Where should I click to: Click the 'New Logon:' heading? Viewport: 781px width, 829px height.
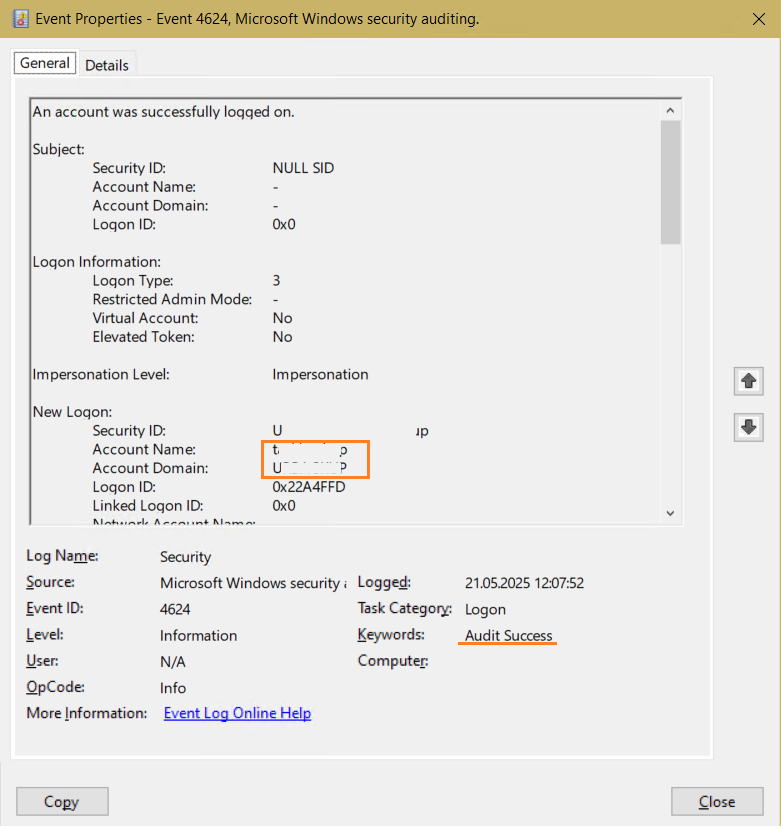pos(72,412)
